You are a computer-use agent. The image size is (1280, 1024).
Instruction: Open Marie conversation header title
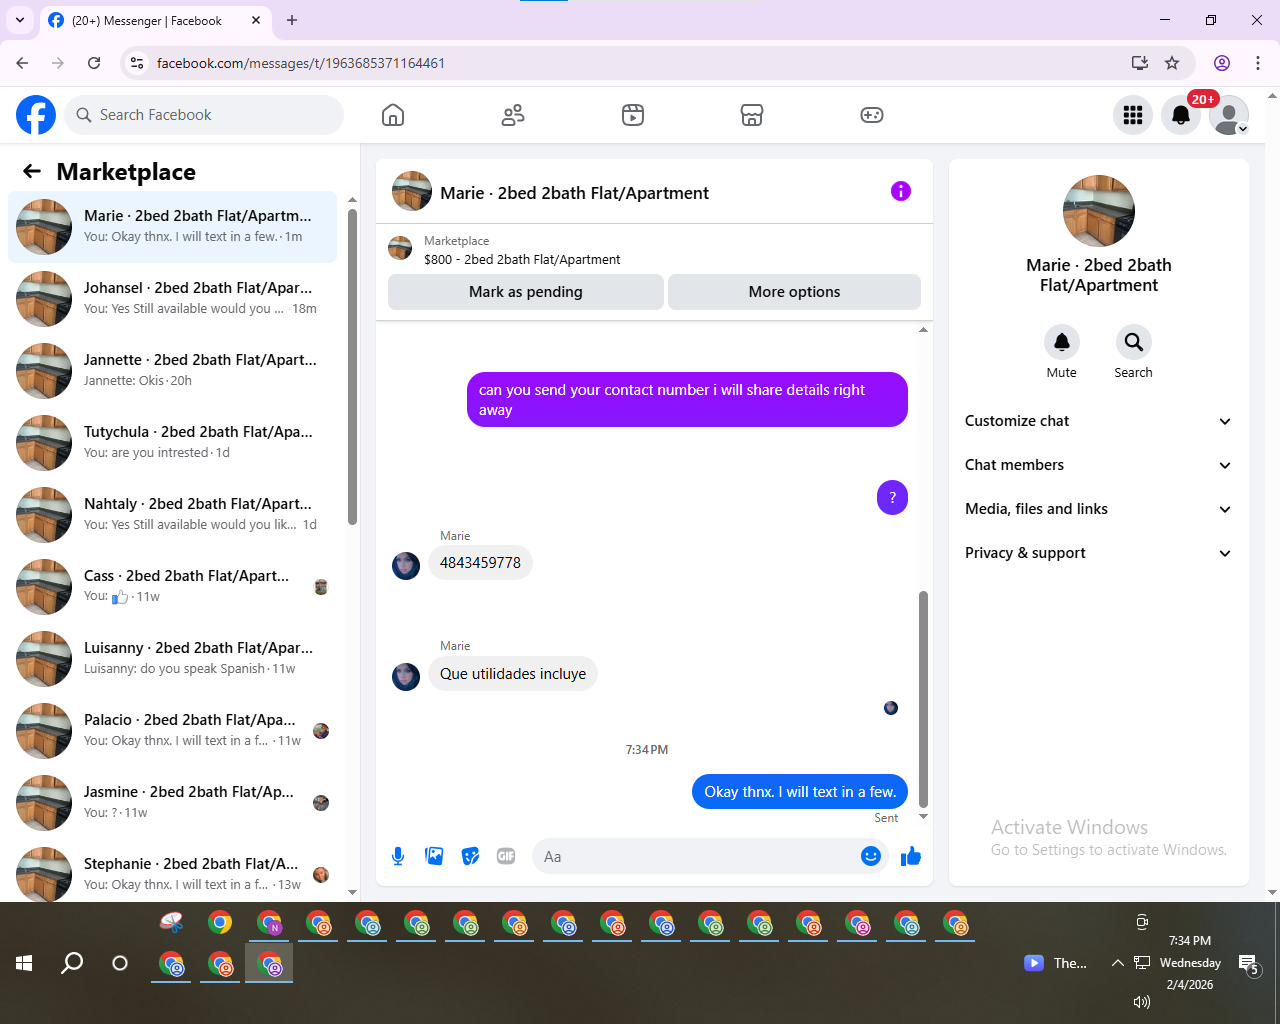(x=574, y=193)
